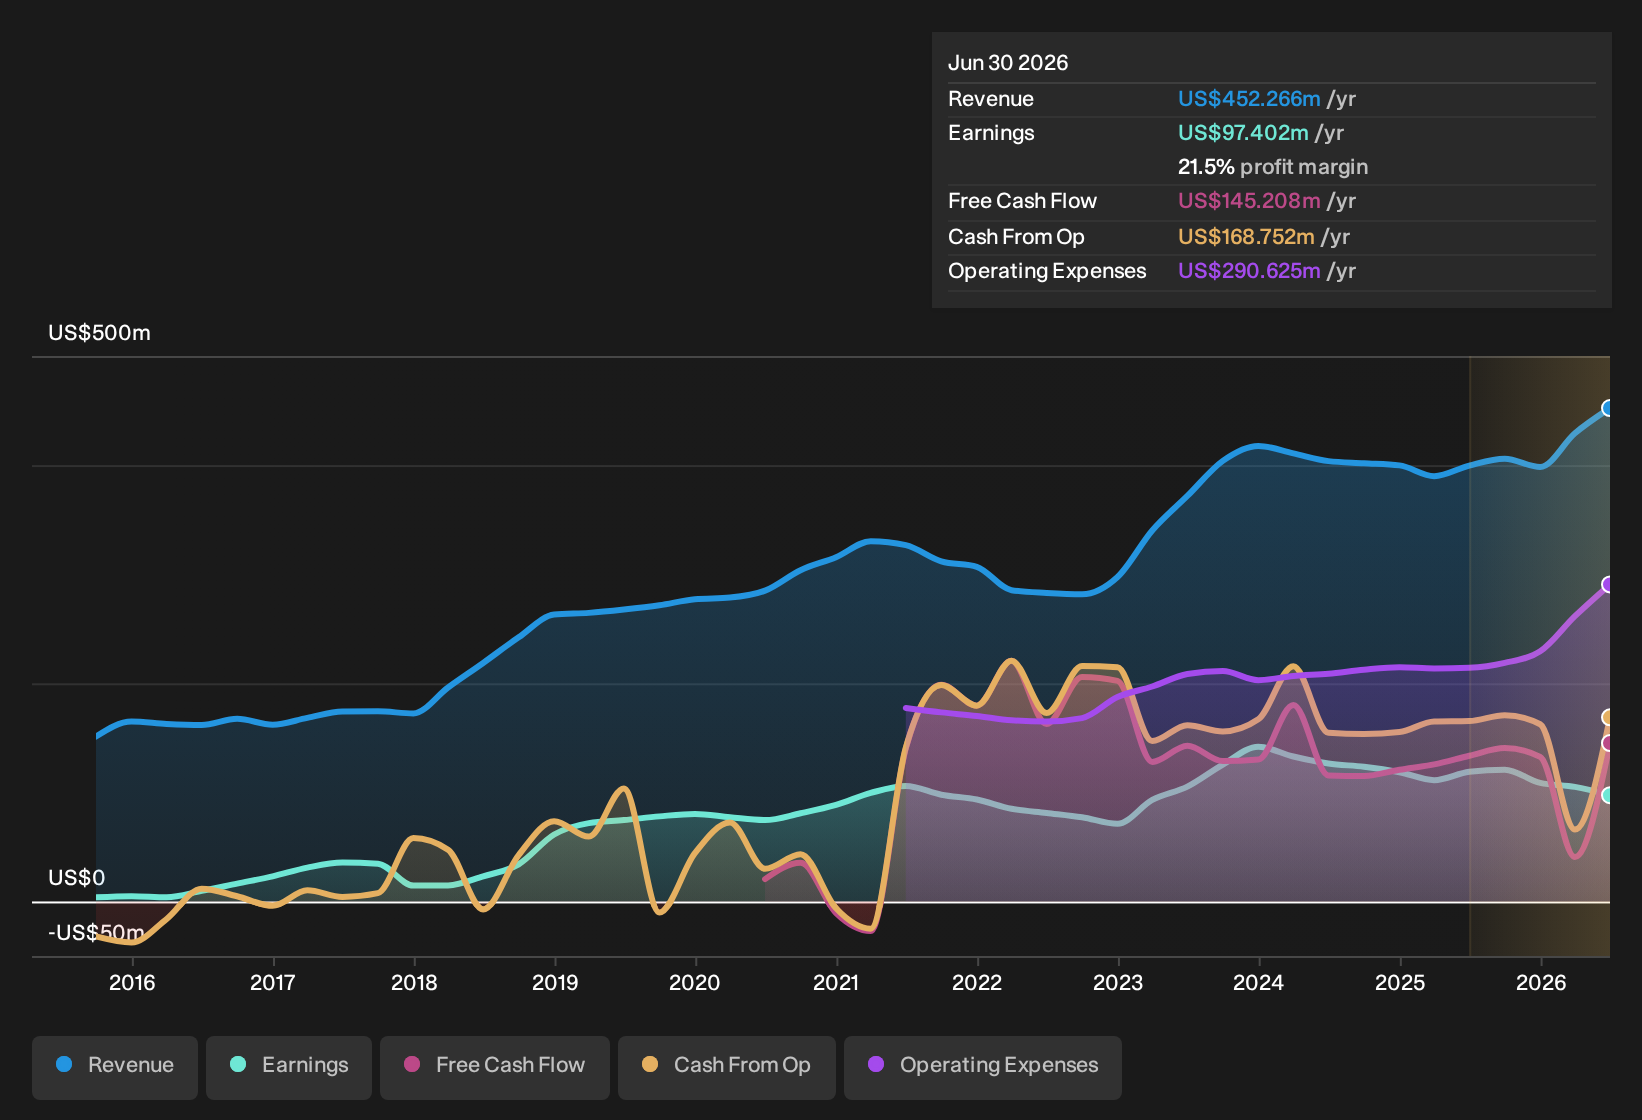Click the Operating Expenses label in tooltip
Viewport: 1642px width, 1120px height.
pos(1047,271)
